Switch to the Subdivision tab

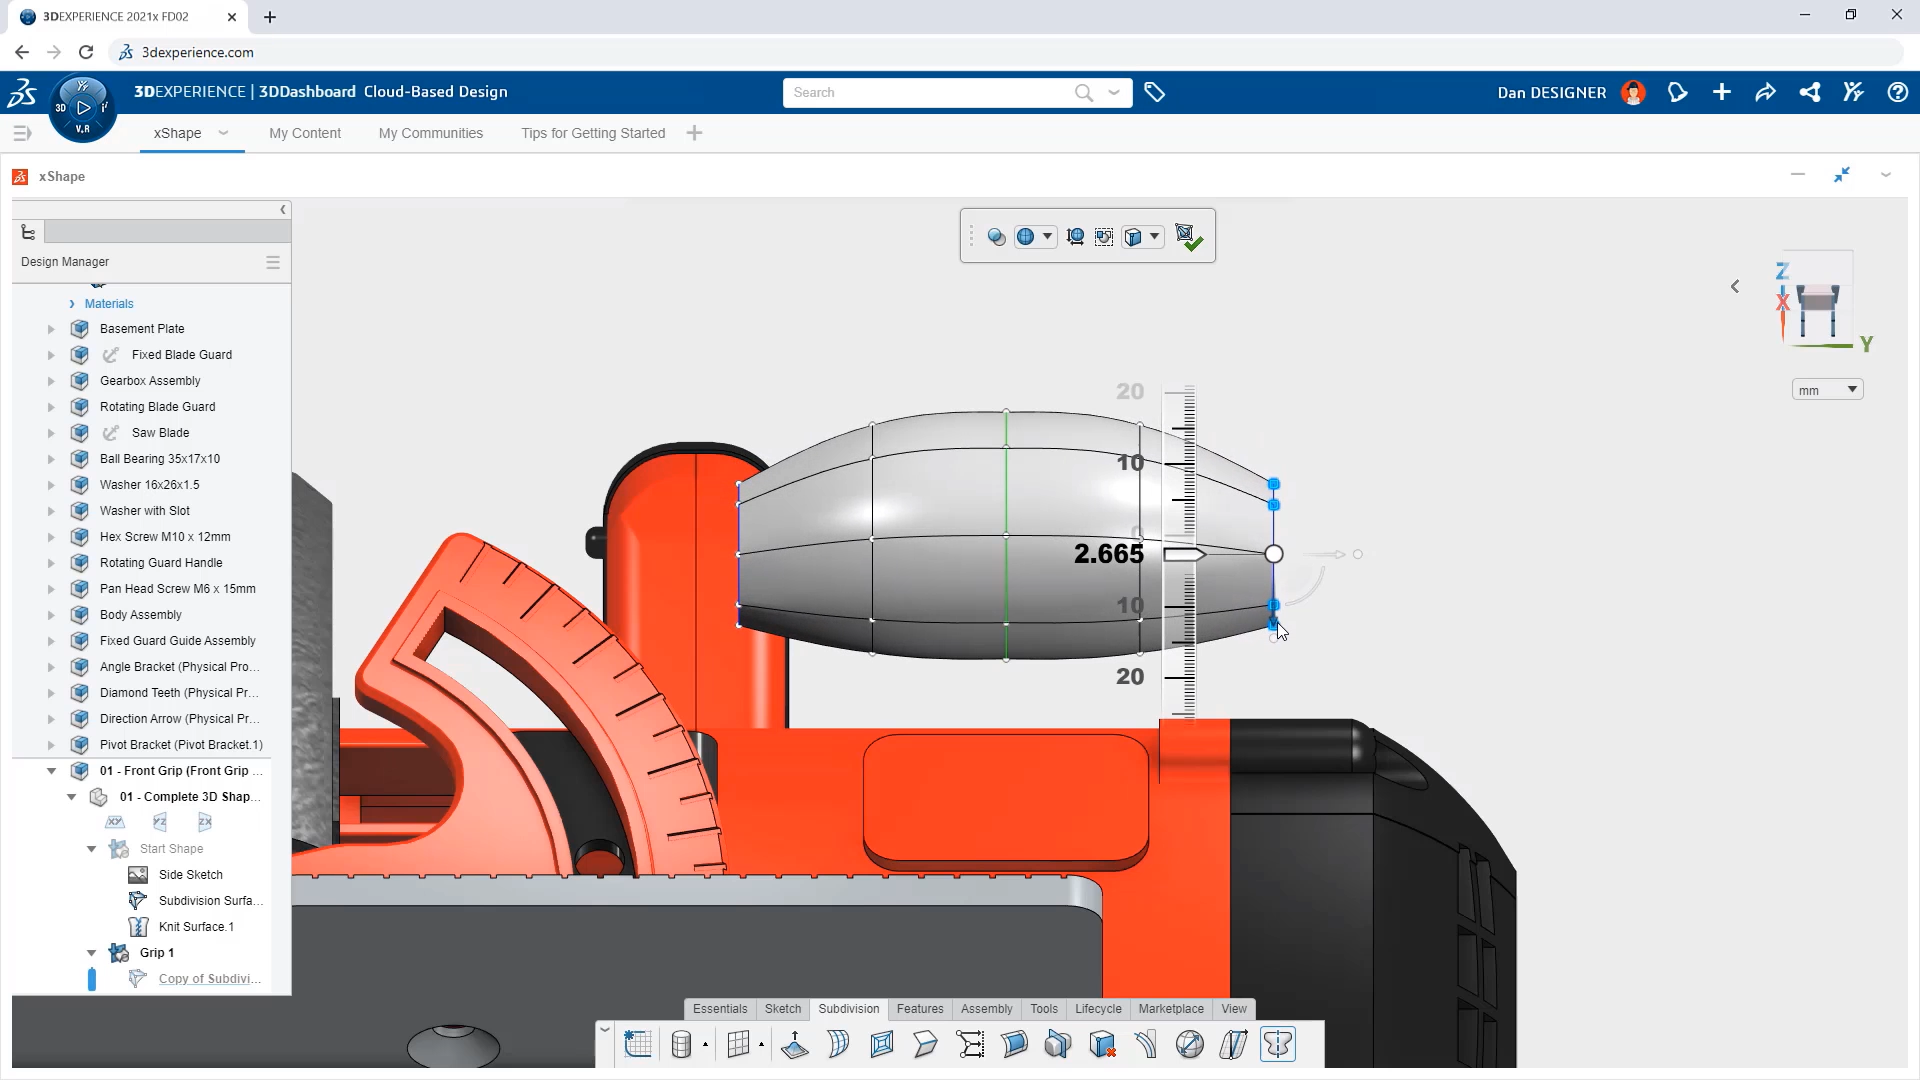pyautogui.click(x=849, y=1007)
